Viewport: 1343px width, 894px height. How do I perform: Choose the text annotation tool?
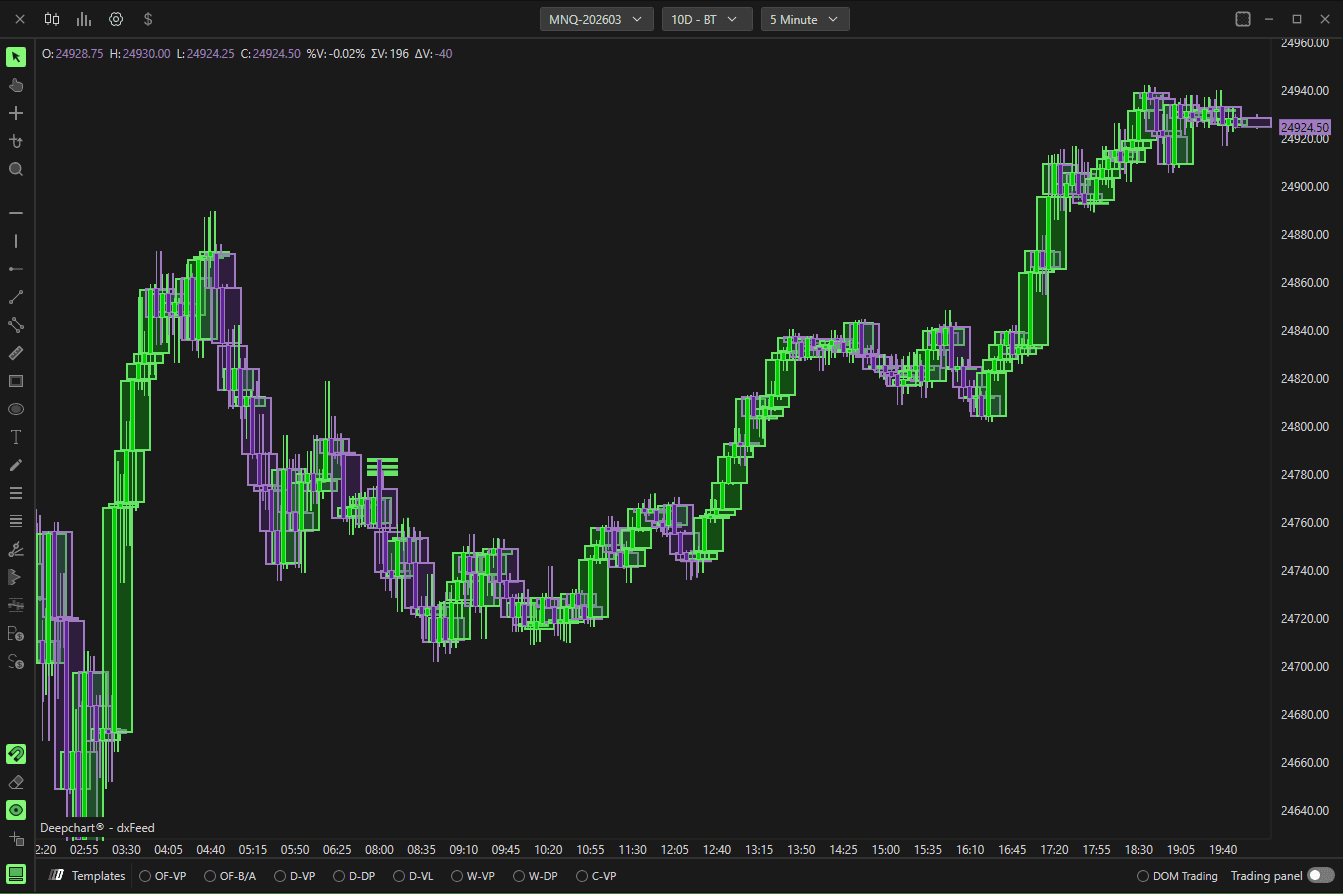[16, 437]
